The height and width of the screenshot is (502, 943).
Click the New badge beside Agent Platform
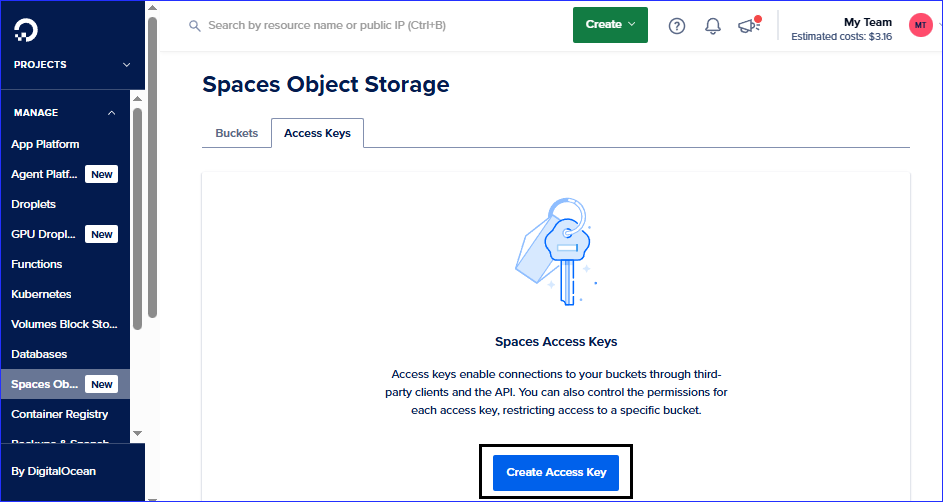click(102, 174)
